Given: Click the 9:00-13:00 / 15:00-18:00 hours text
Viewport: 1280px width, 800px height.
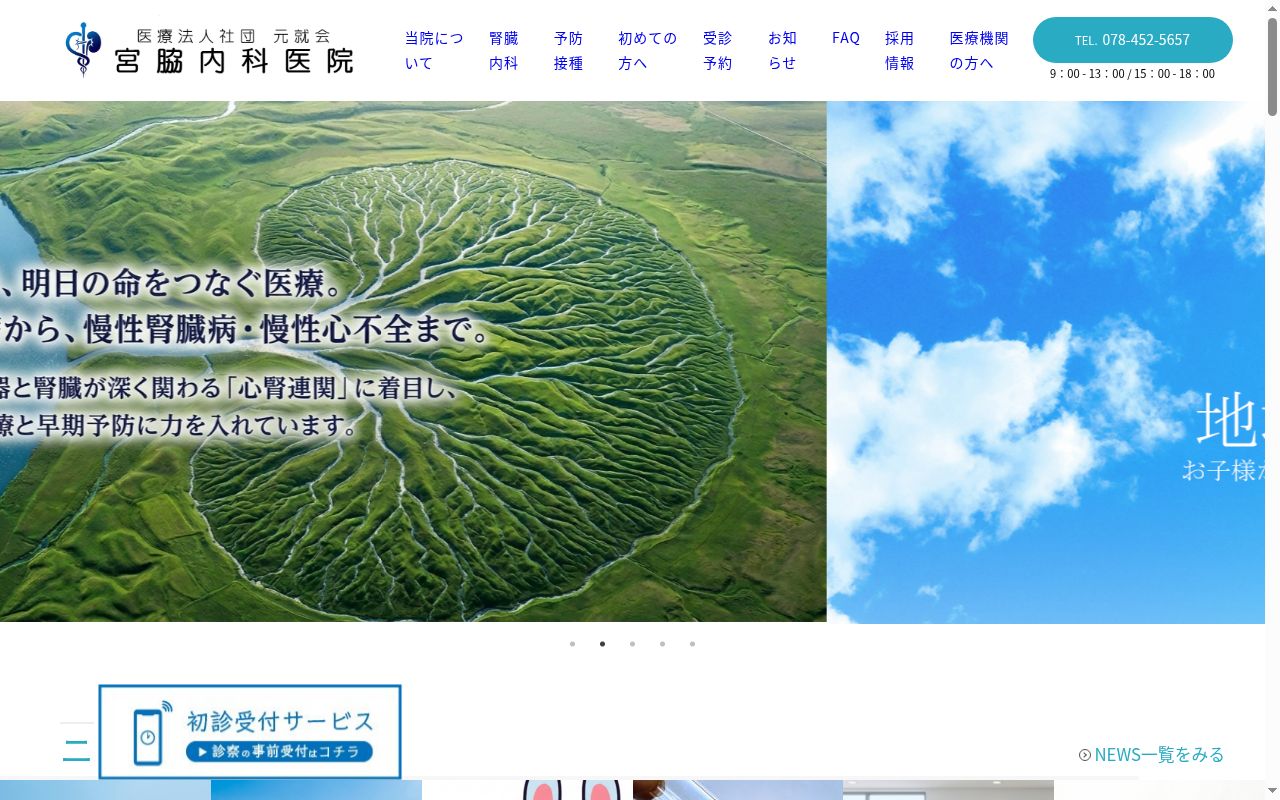Looking at the screenshot, I should [1132, 74].
